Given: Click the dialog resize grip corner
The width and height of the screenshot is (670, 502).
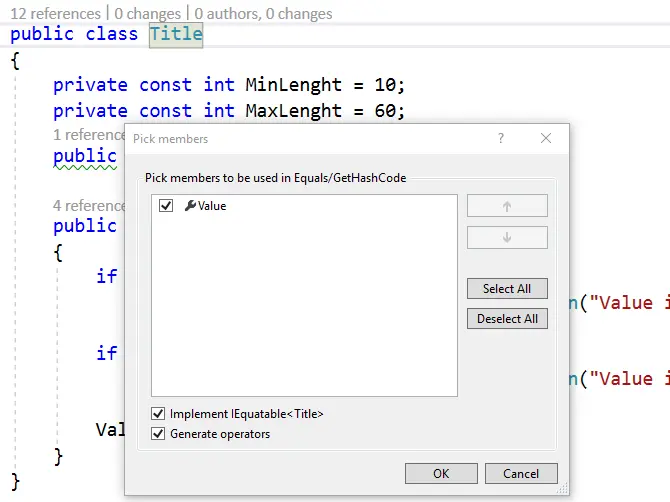Looking at the screenshot, I should pos(563,488).
